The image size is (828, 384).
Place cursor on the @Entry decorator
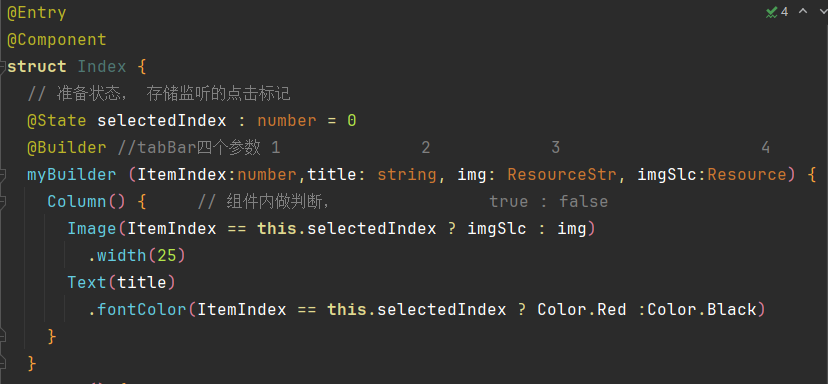click(36, 13)
